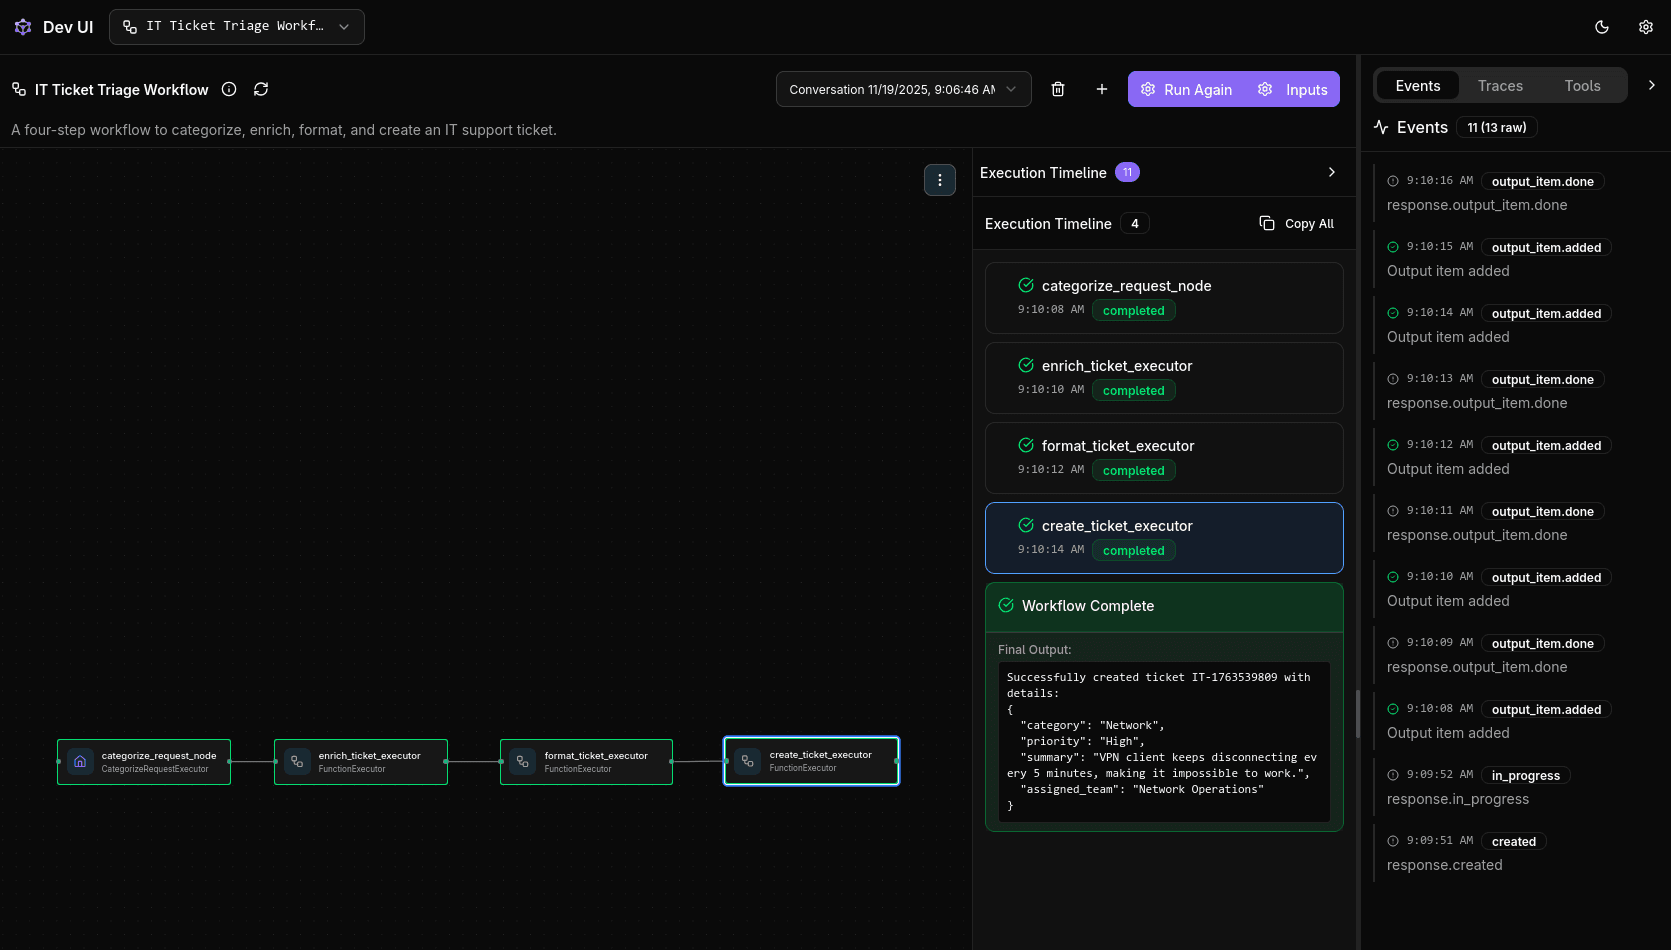
Task: Delete the conversation using the trash icon
Action: pyautogui.click(x=1058, y=89)
